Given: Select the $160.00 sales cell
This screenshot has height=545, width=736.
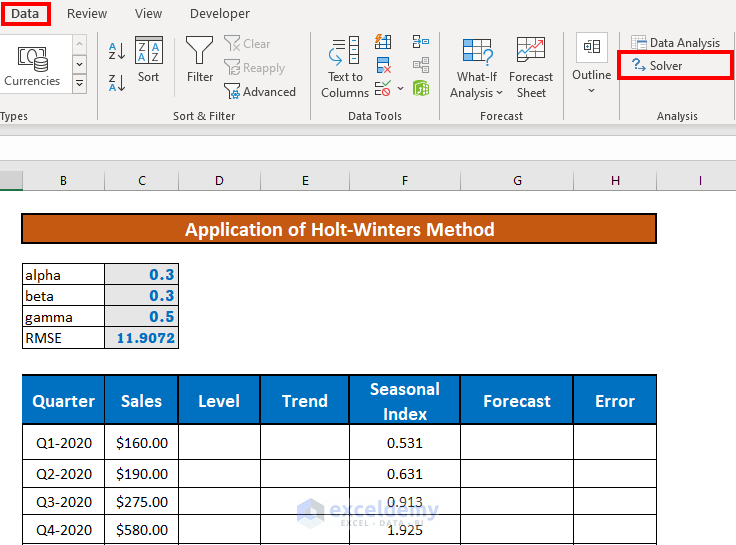Looking at the screenshot, I should pos(141,442).
